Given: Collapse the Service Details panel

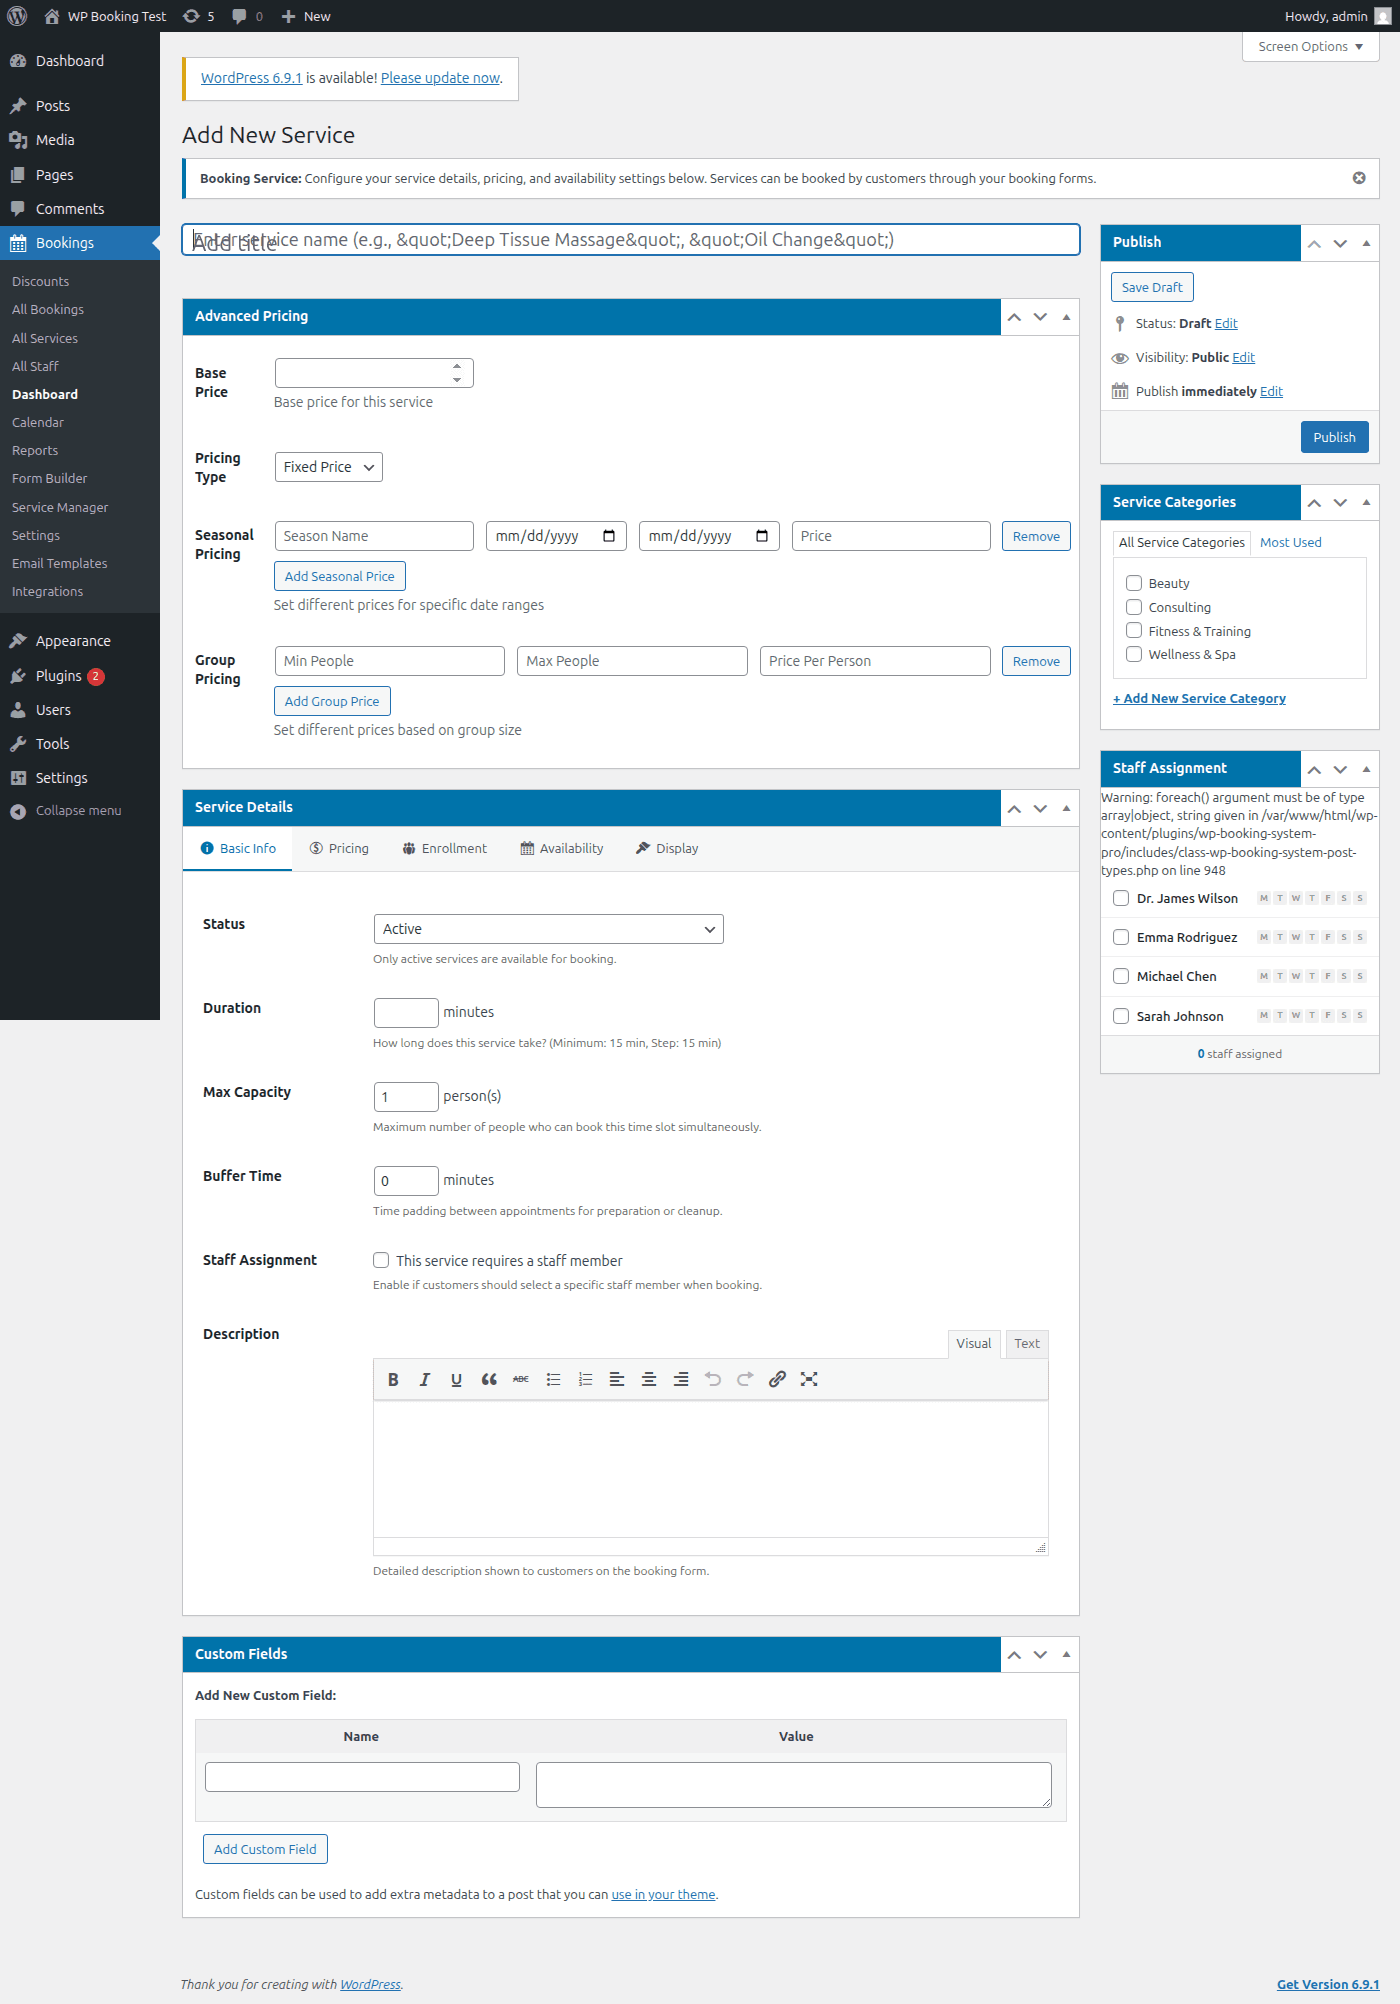Looking at the screenshot, I should pos(1066,808).
